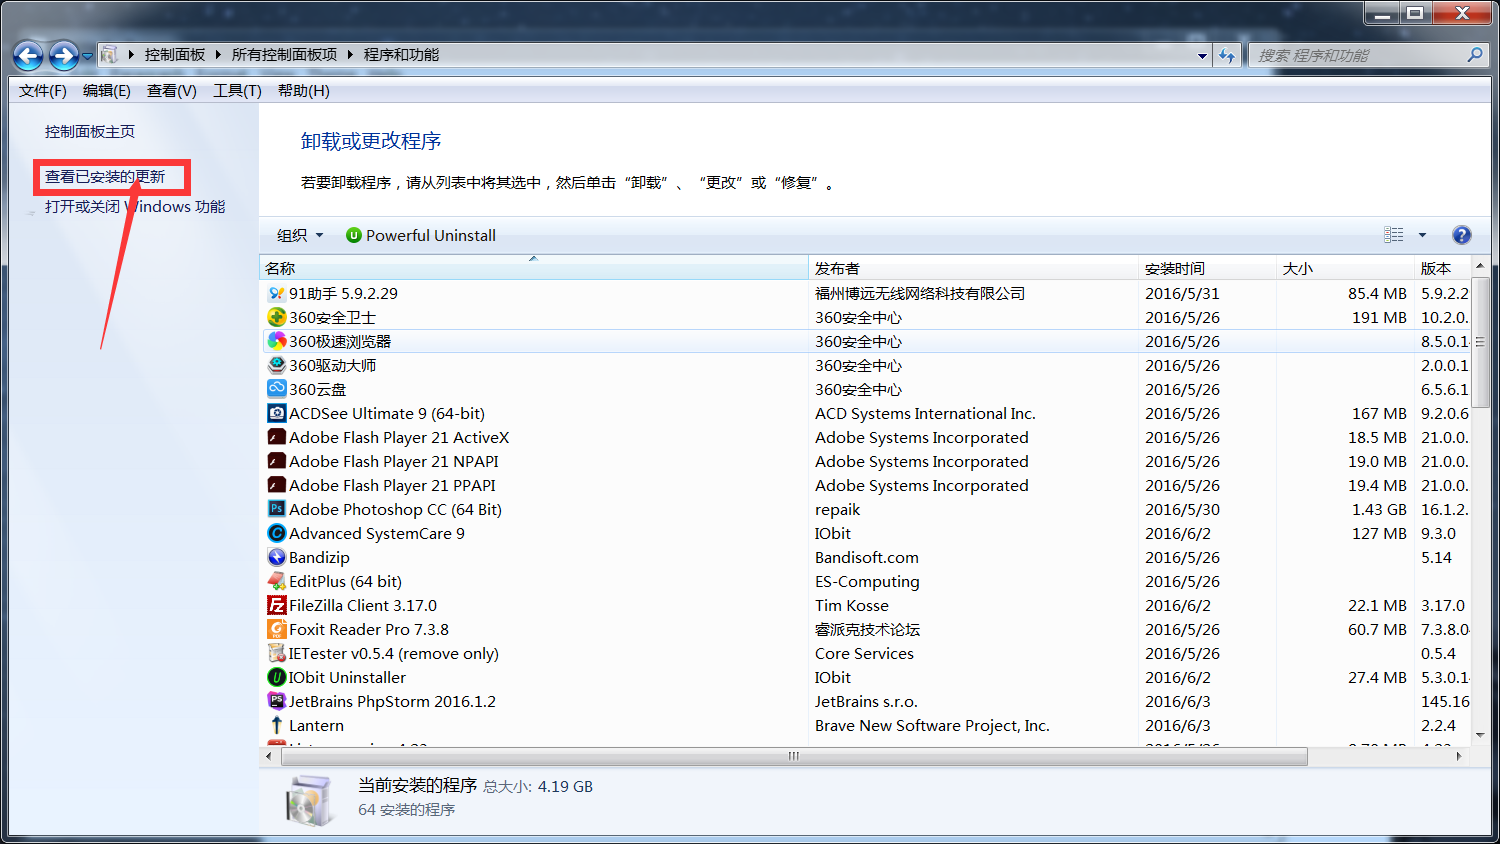1500x844 pixels.
Task: Expand breadcrumb arrow after 所有控制面板项
Action: (350, 55)
